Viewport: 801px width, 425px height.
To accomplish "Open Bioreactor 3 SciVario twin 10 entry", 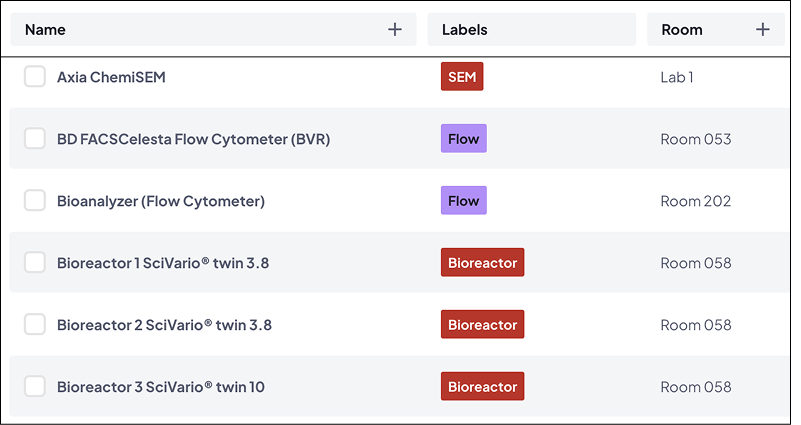I will pyautogui.click(x=160, y=387).
